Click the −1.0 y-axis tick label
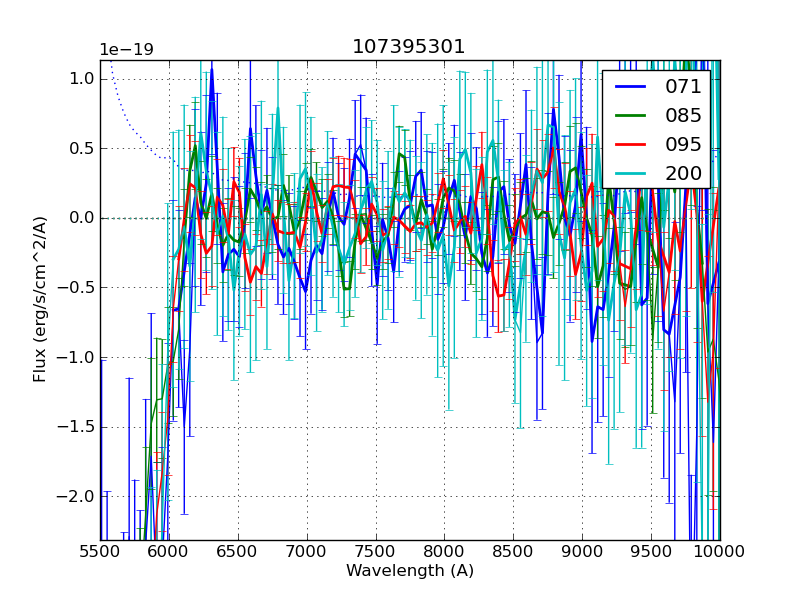 [x=76, y=357]
